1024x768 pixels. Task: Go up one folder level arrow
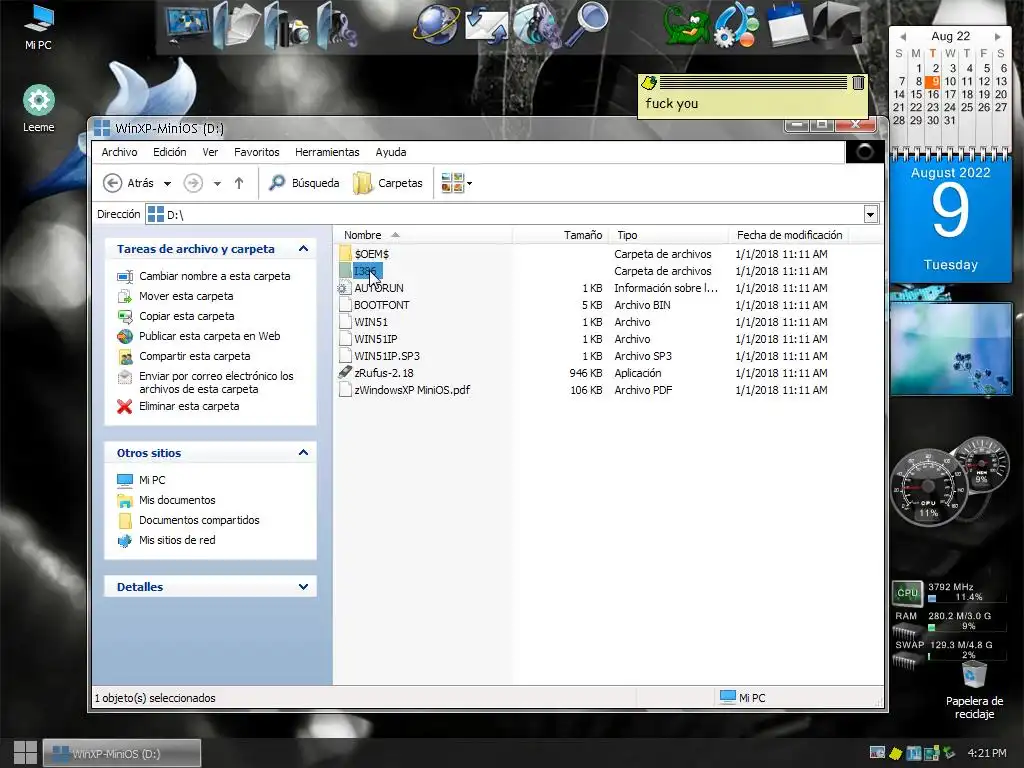tap(239, 184)
